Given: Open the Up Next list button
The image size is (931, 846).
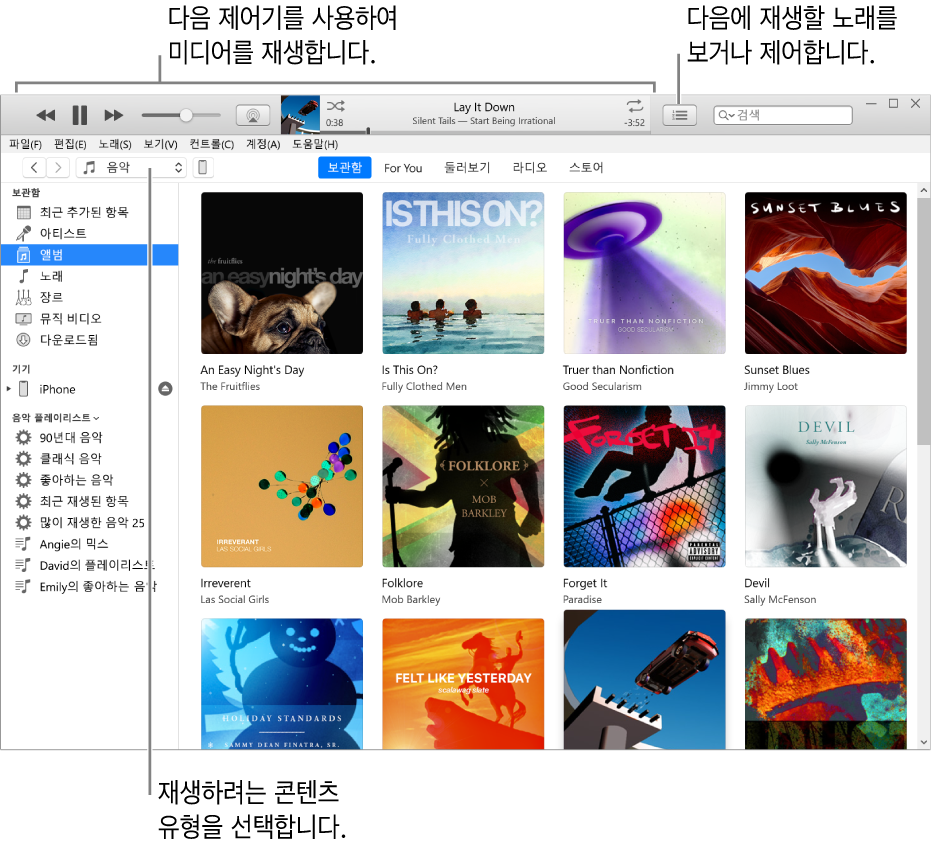Looking at the screenshot, I should click(x=680, y=115).
